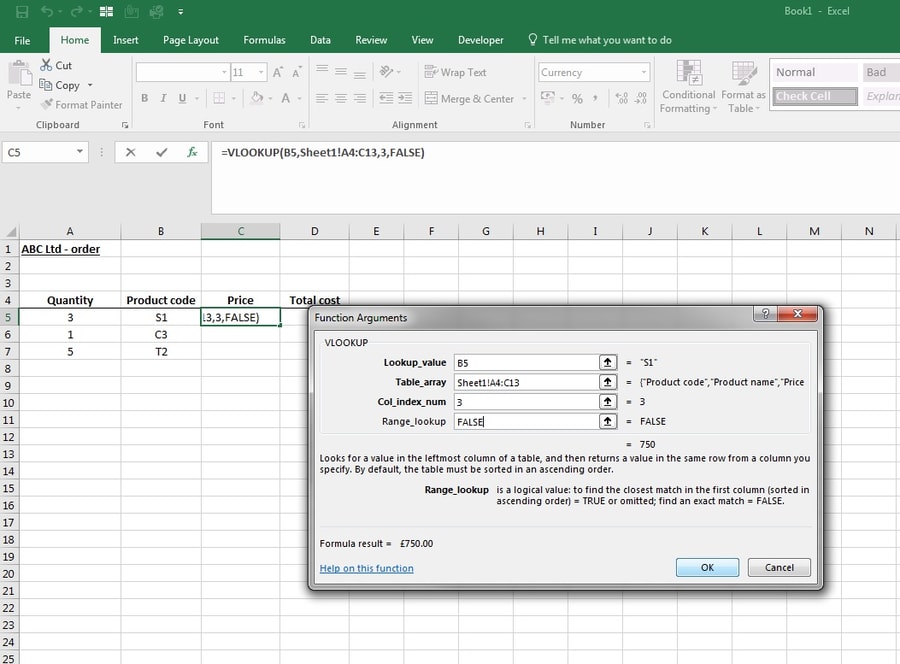Click the Cancel formula X icon
900x664 pixels.
click(x=131, y=152)
